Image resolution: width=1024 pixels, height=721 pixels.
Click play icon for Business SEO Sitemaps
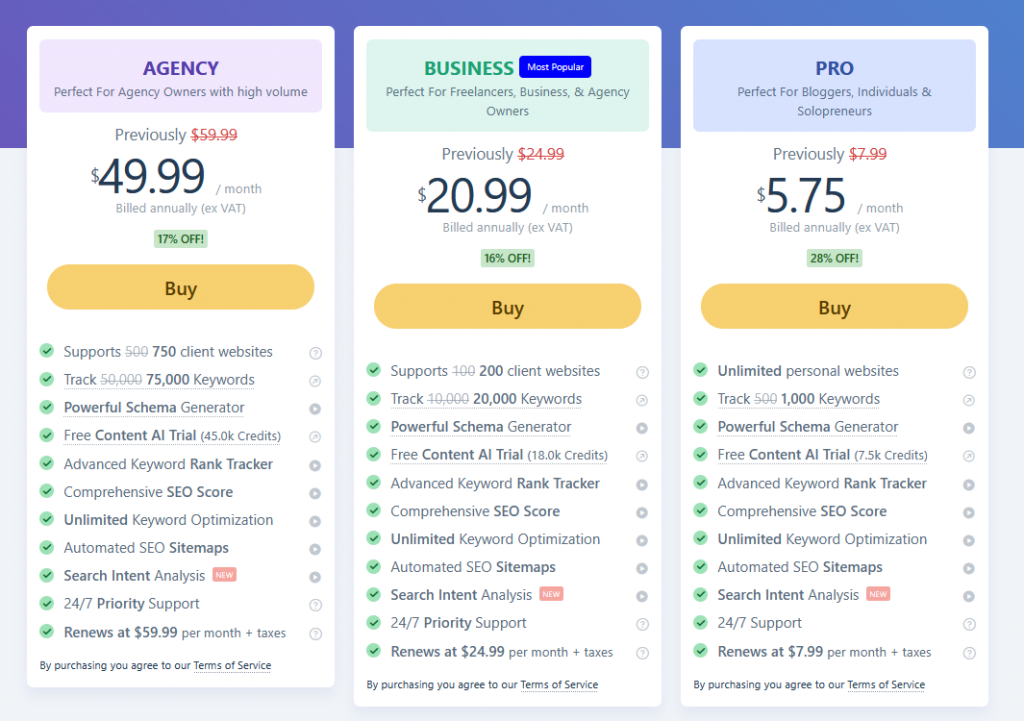click(x=643, y=568)
